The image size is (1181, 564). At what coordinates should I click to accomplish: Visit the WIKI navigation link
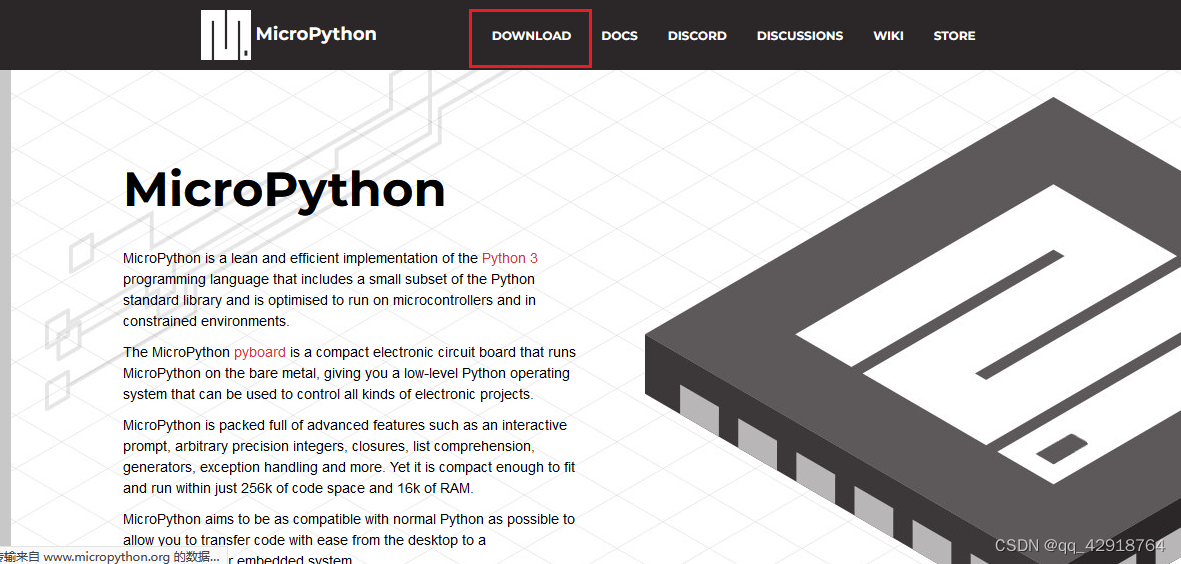[888, 35]
